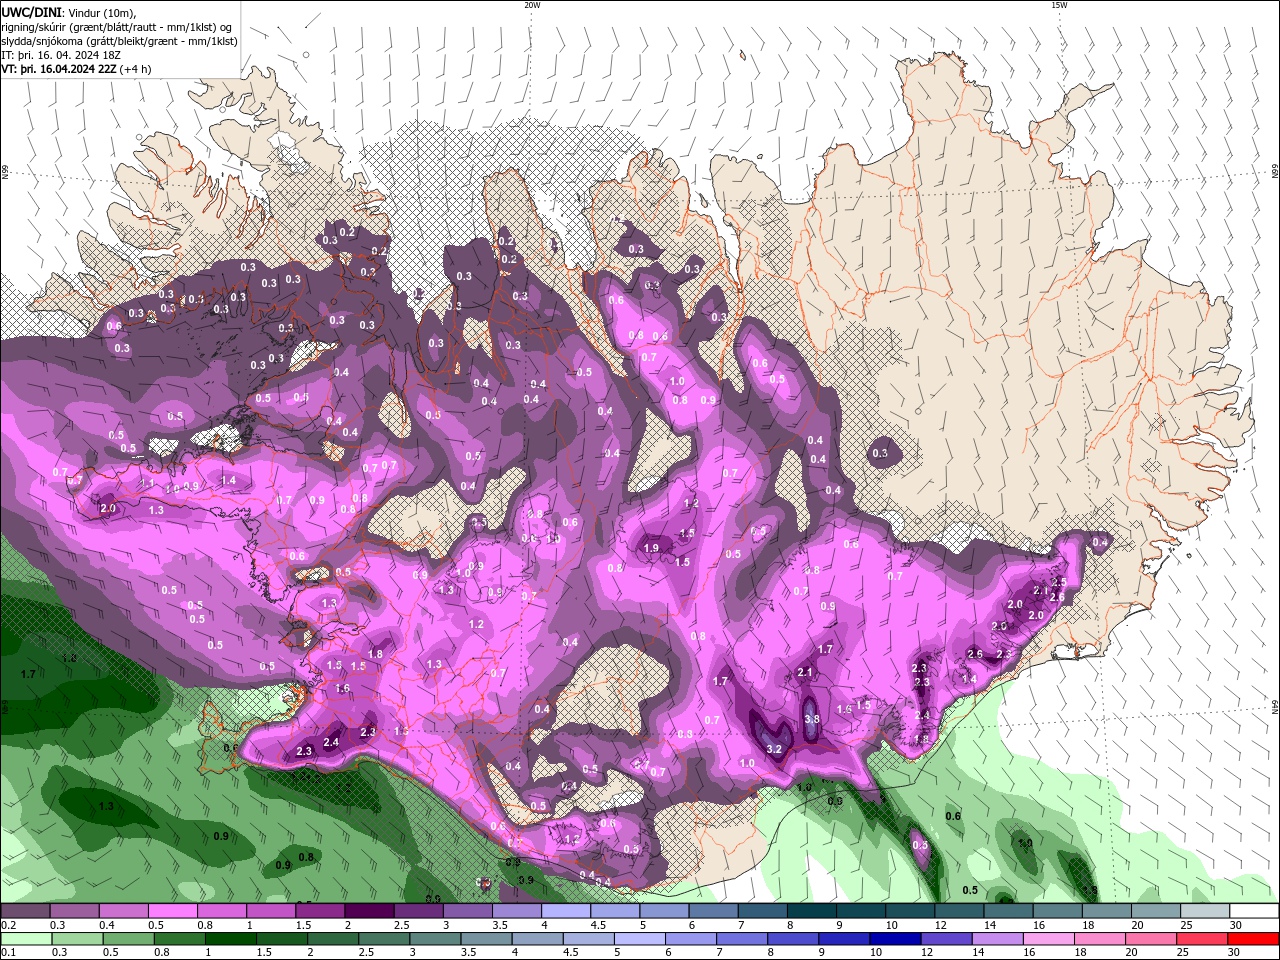Pick the first snow legend swatch at 0.2
Image resolution: width=1280 pixels, height=960 pixels.
(25, 910)
